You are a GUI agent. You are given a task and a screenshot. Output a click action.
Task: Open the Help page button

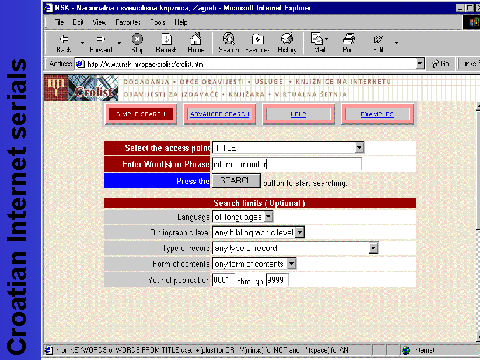coord(298,114)
